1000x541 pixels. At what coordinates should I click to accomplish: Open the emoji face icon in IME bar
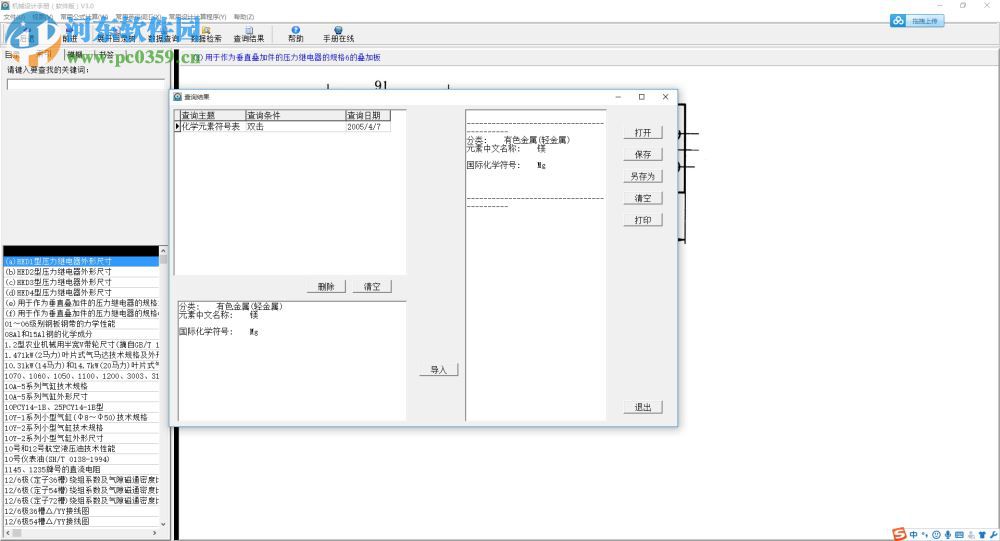coord(936,535)
